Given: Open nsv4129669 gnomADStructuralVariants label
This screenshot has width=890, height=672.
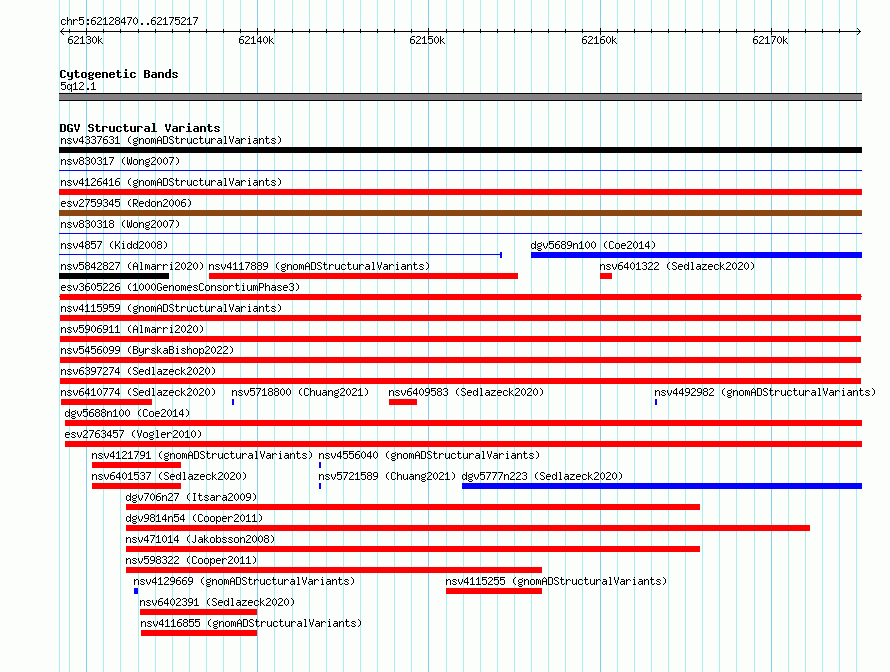Looking at the screenshot, I should pyautogui.click(x=244, y=581).
